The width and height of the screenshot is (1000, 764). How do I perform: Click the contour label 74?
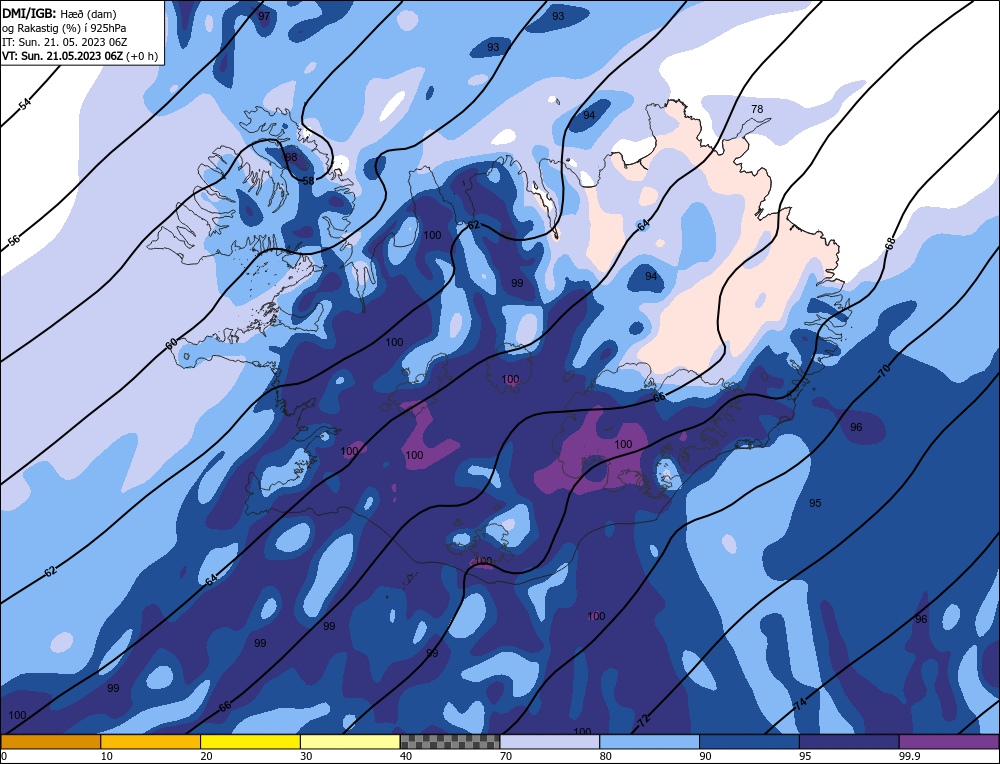pos(800,704)
